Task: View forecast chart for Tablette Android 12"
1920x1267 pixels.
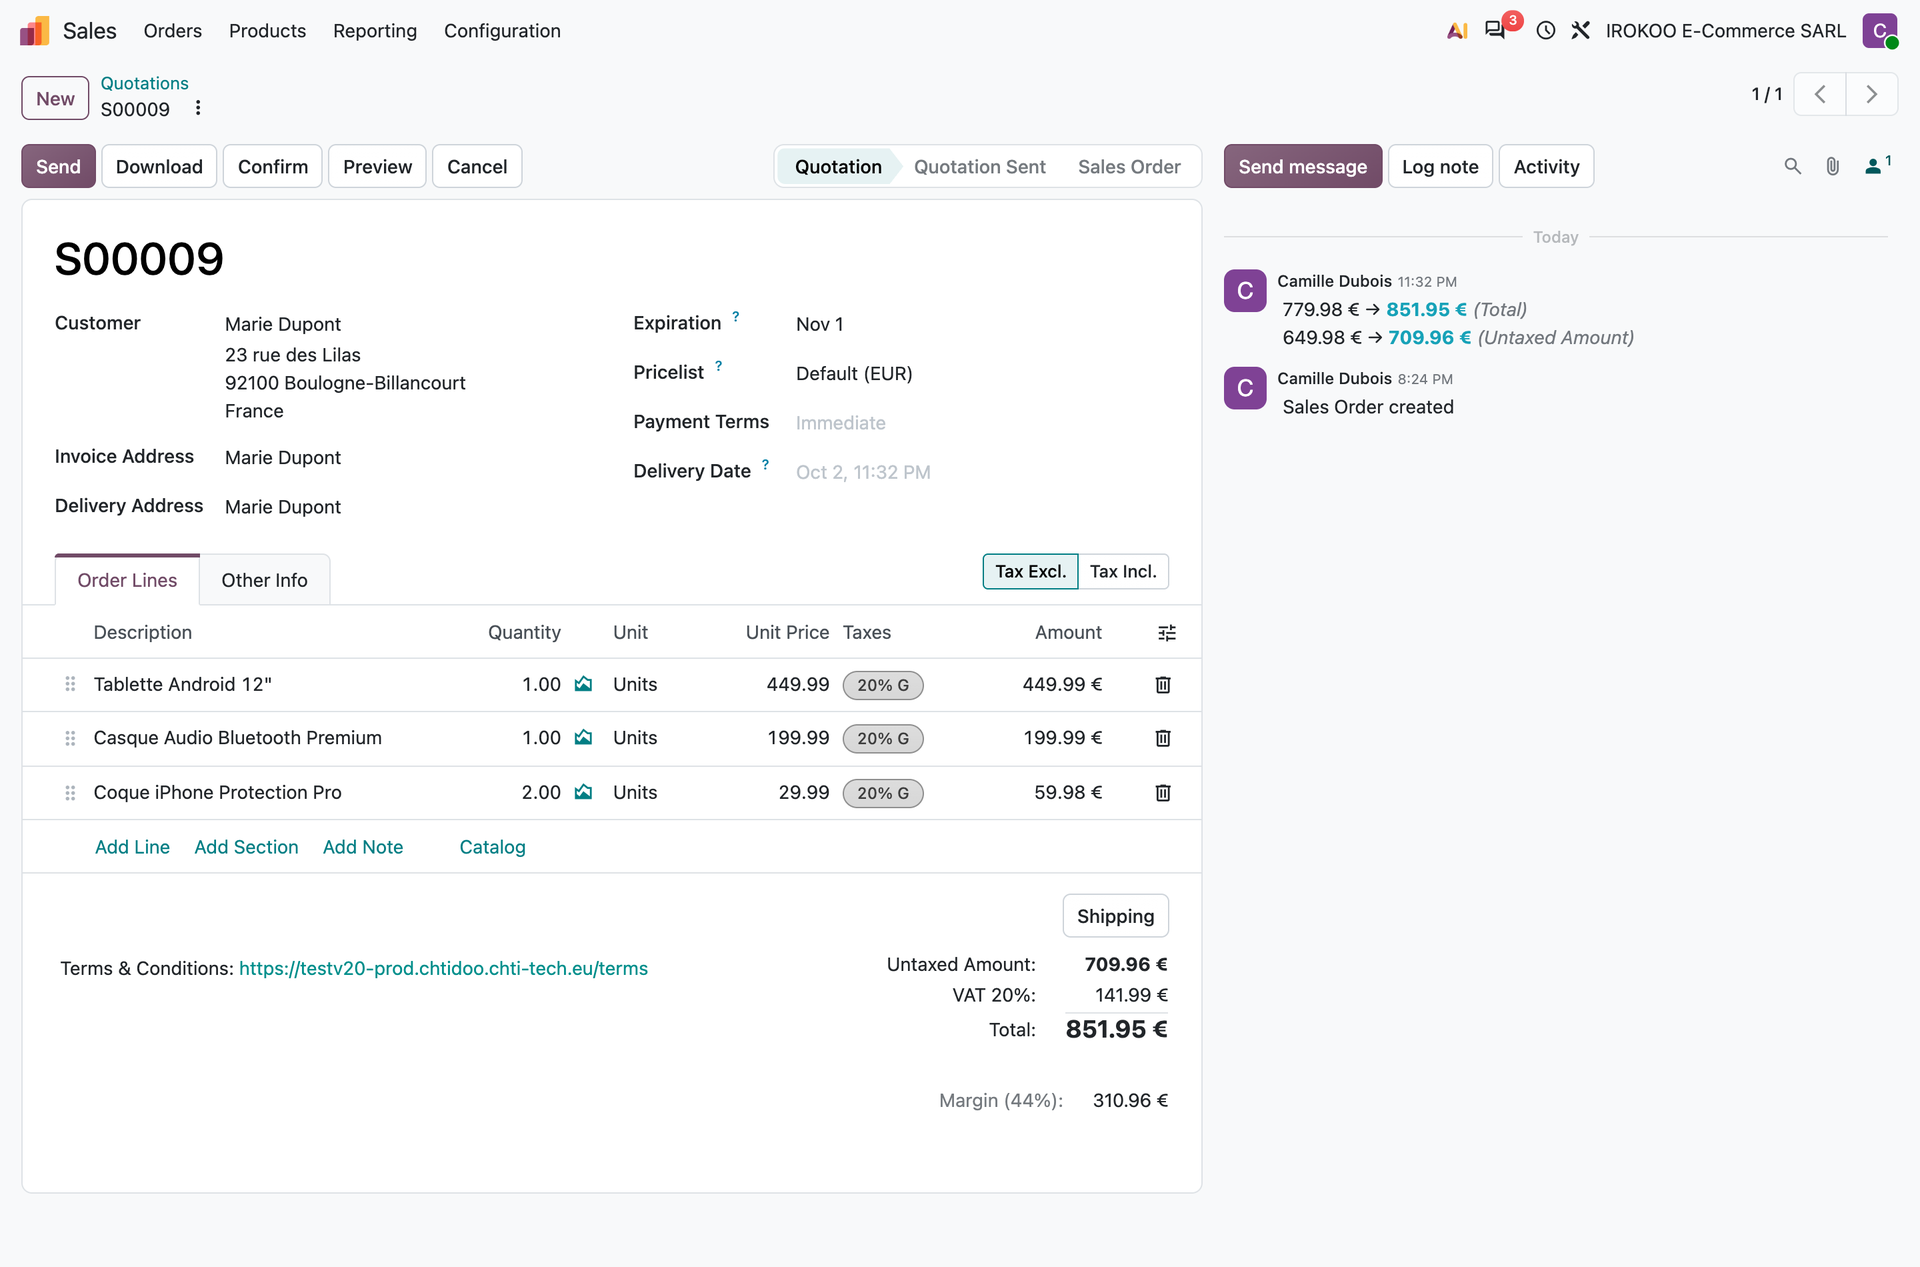Action: 583,684
